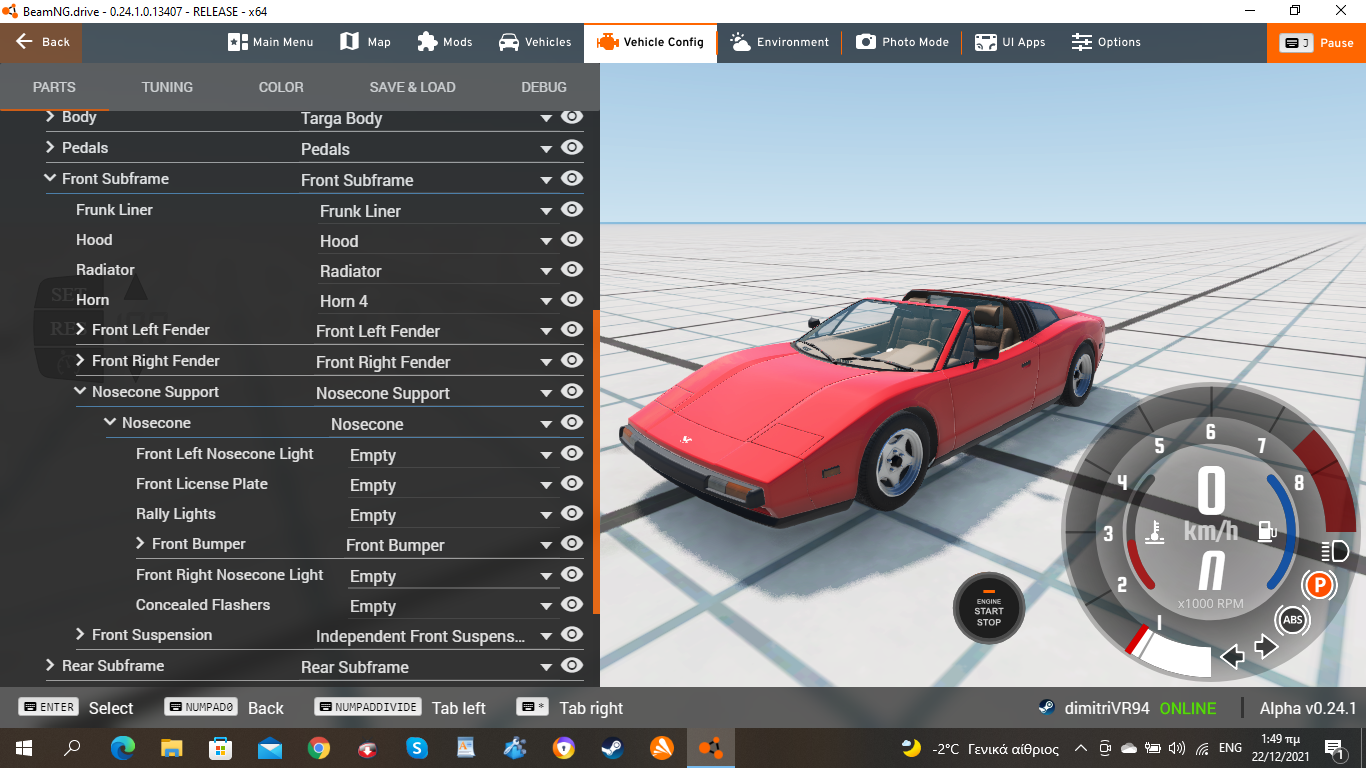The height and width of the screenshot is (768, 1366).
Task: Hide the Radiator part
Action: coord(572,270)
